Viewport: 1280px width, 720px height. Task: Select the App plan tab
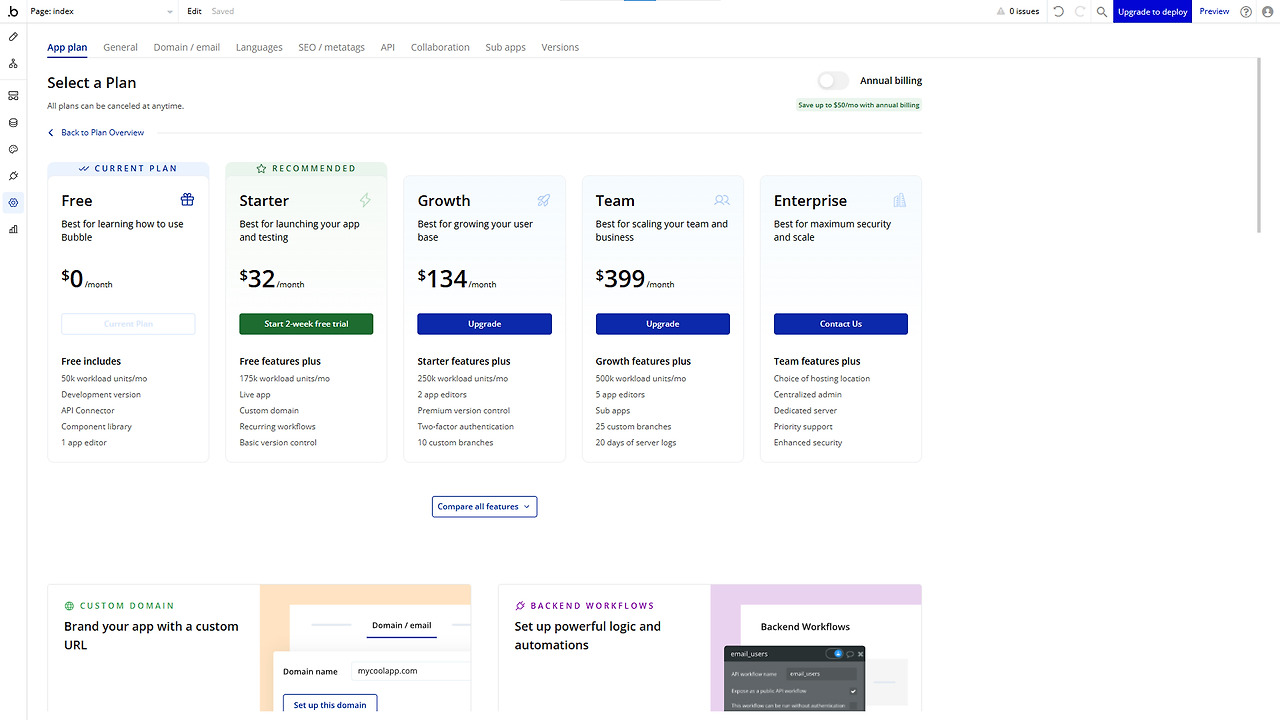pyautogui.click(x=67, y=47)
